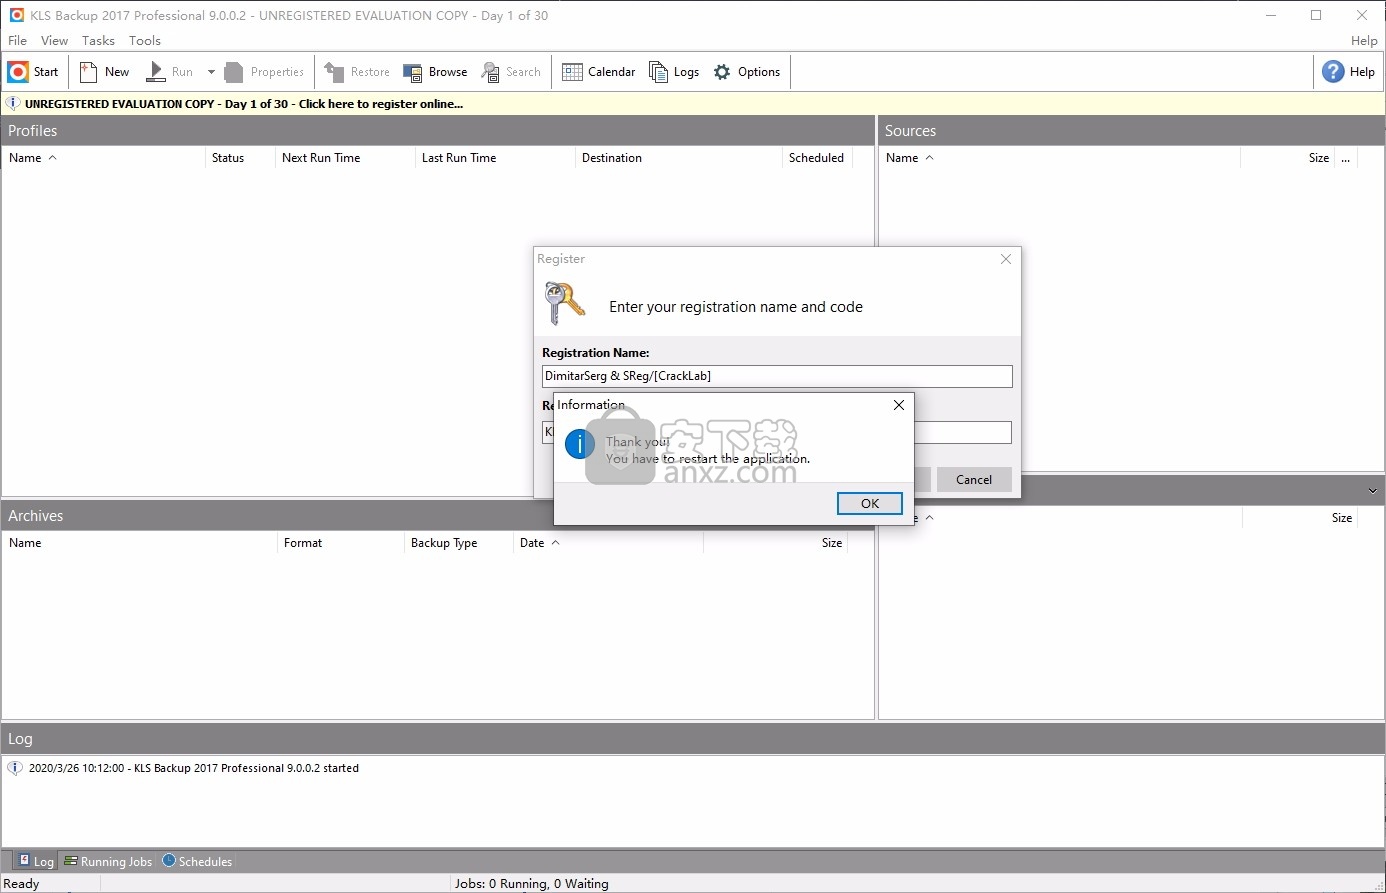
Task: Switch to the Log tab
Action: point(36,861)
